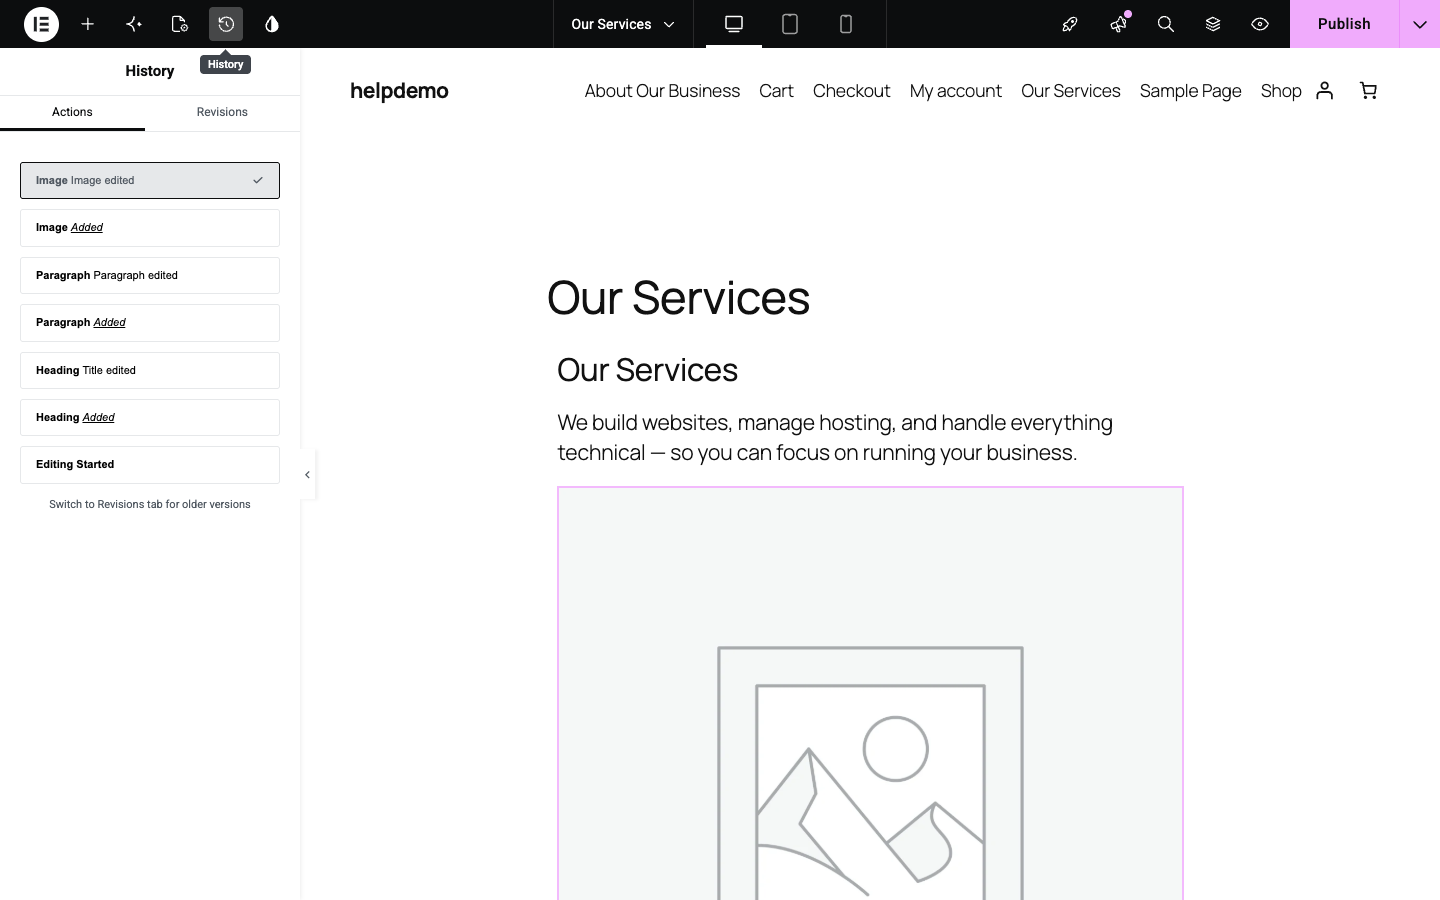Click the History panel title

coord(150,71)
